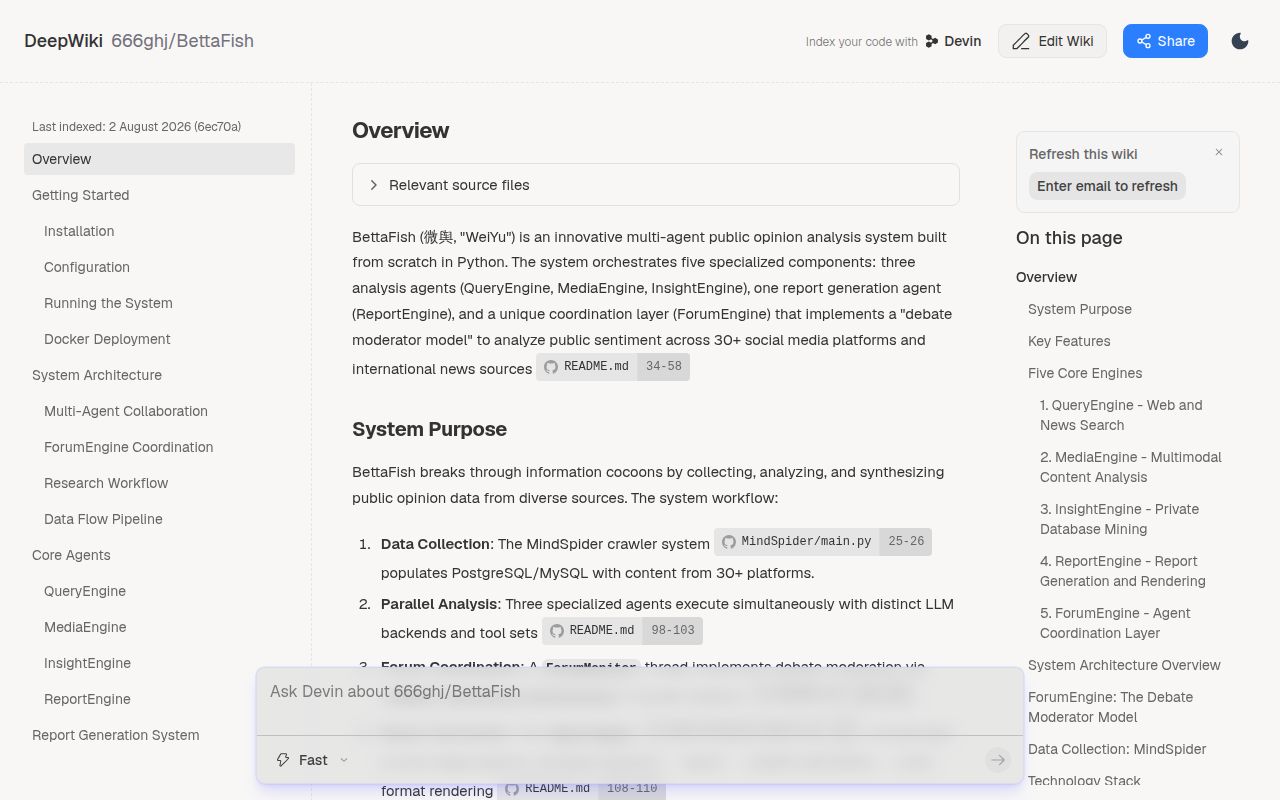Screen dimensions: 1280x800
Task: Open README.md 98-103 source reference
Action: coord(622,631)
